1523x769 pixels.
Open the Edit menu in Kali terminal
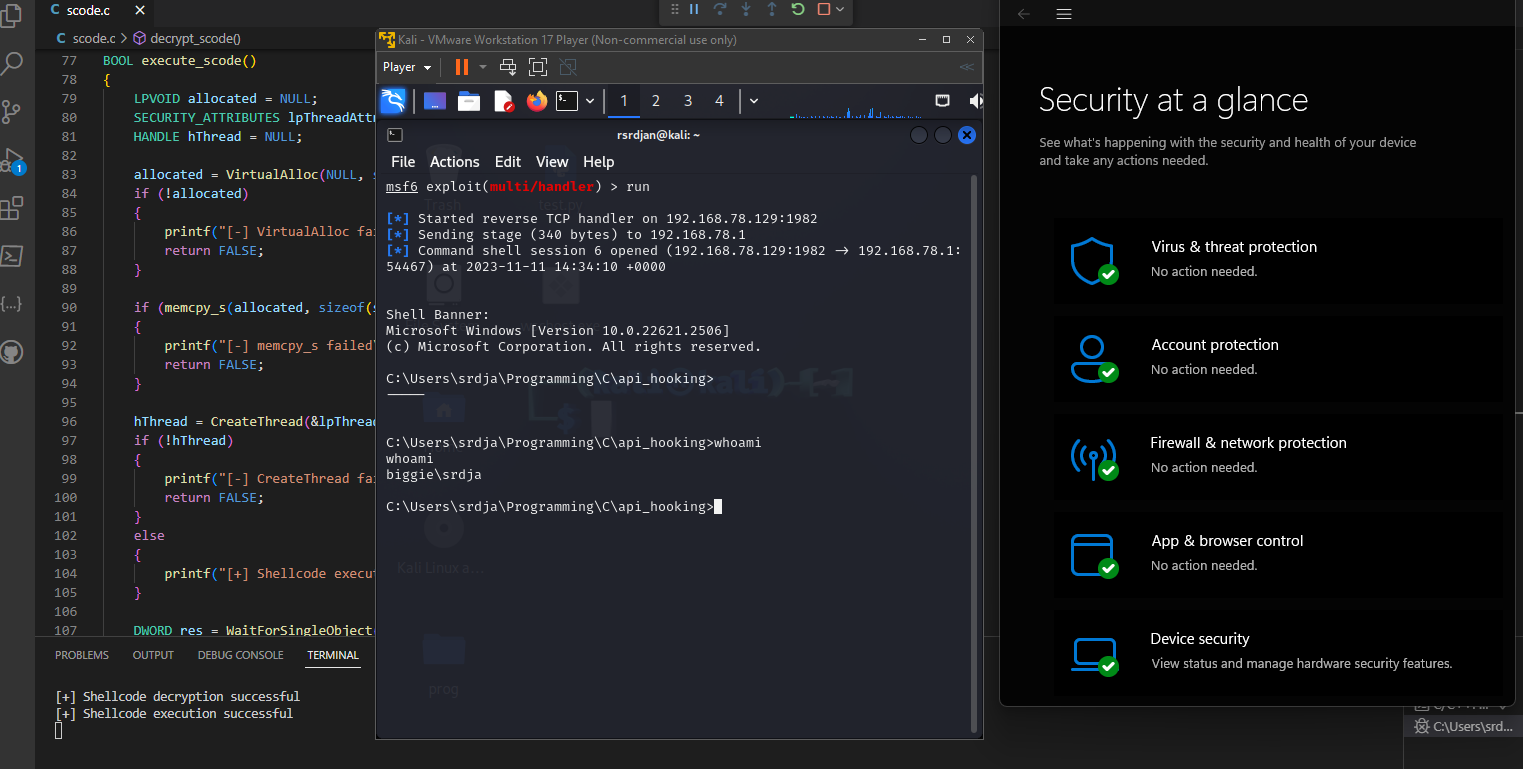click(508, 162)
